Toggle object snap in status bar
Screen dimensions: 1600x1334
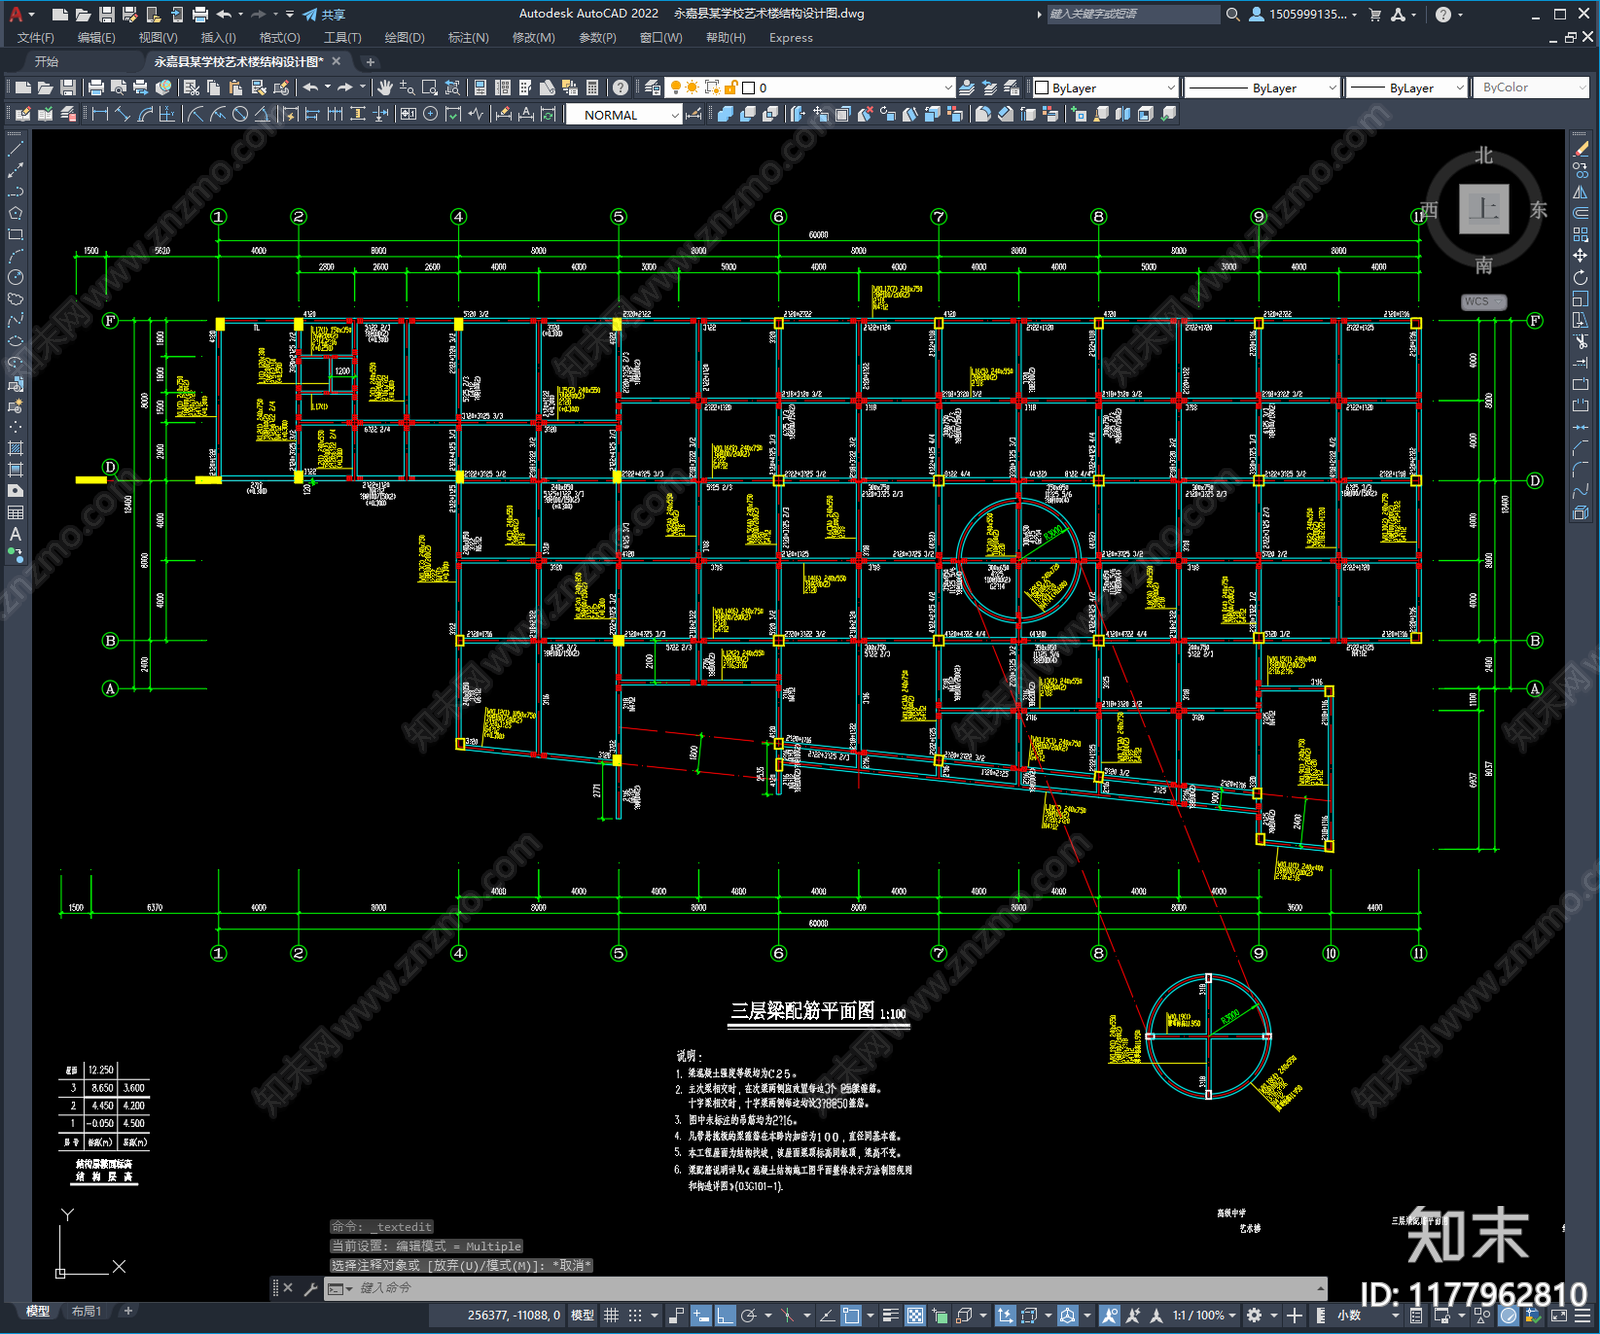click(851, 1315)
